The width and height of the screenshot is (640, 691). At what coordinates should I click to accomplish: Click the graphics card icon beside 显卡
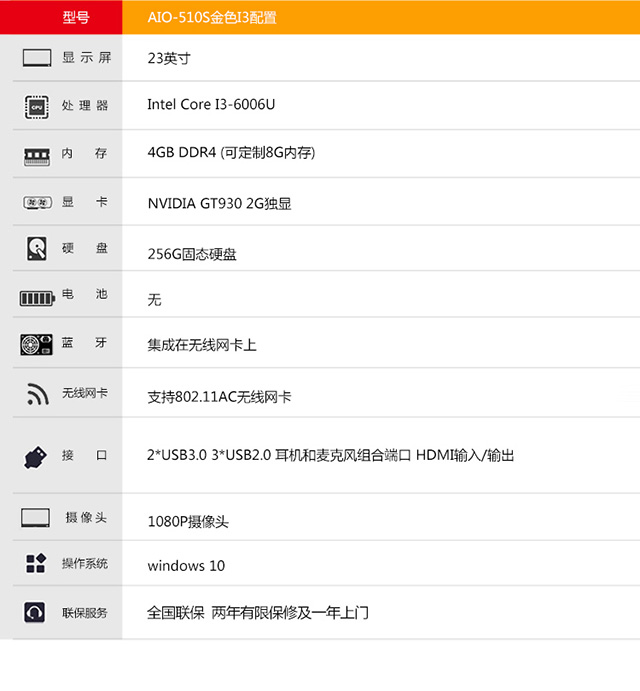point(37,203)
